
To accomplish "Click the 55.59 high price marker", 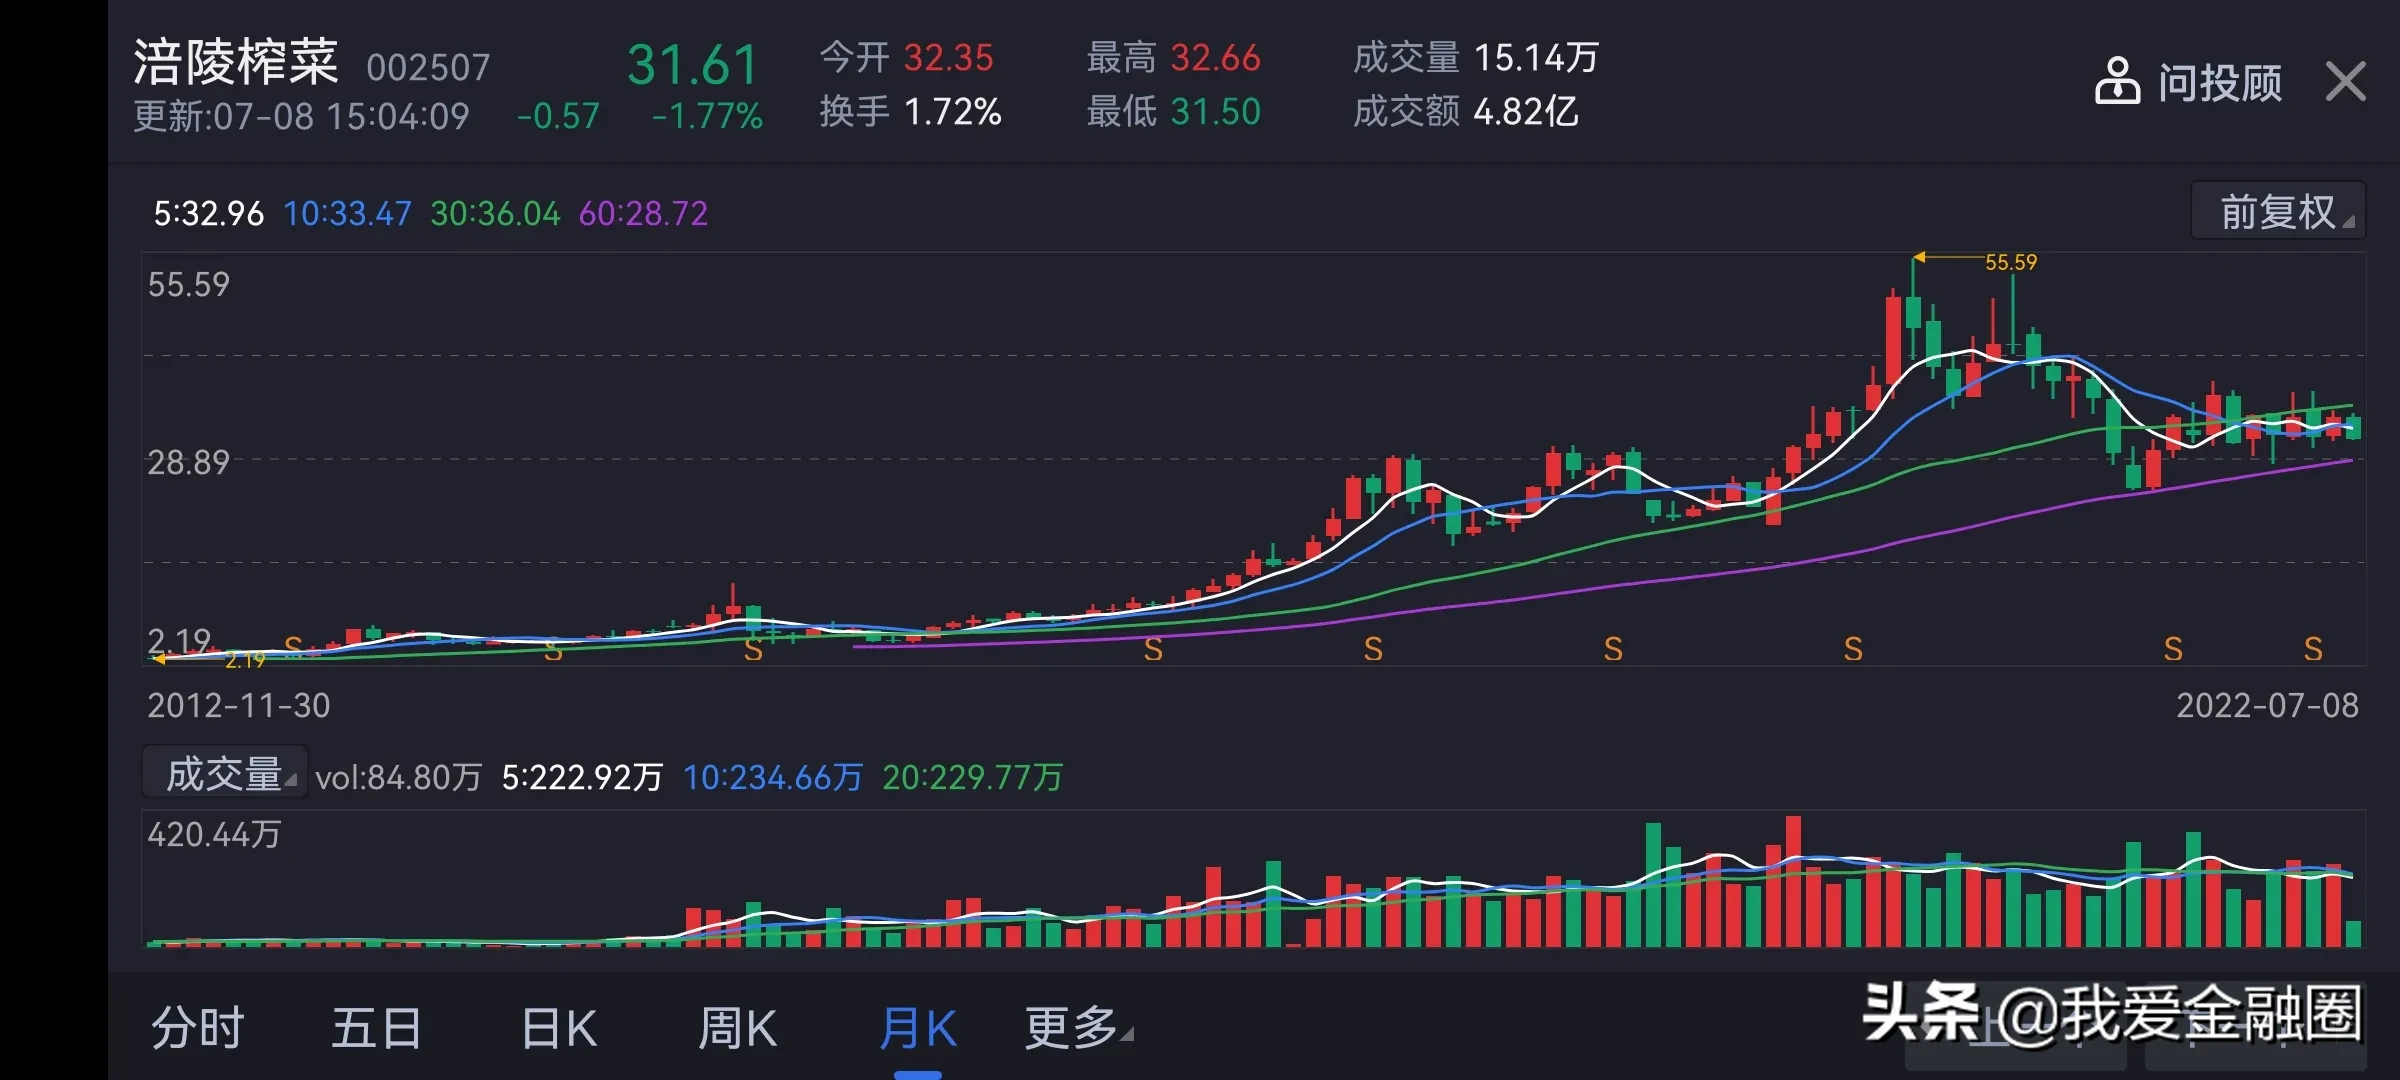I will click(2010, 262).
